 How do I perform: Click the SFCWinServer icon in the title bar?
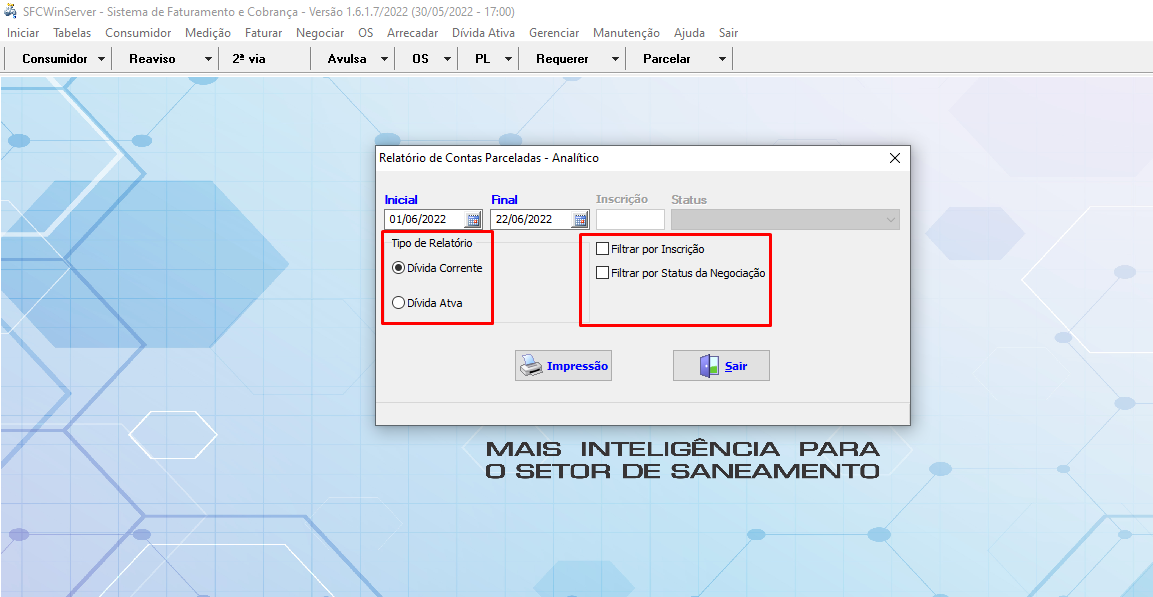[x=10, y=10]
